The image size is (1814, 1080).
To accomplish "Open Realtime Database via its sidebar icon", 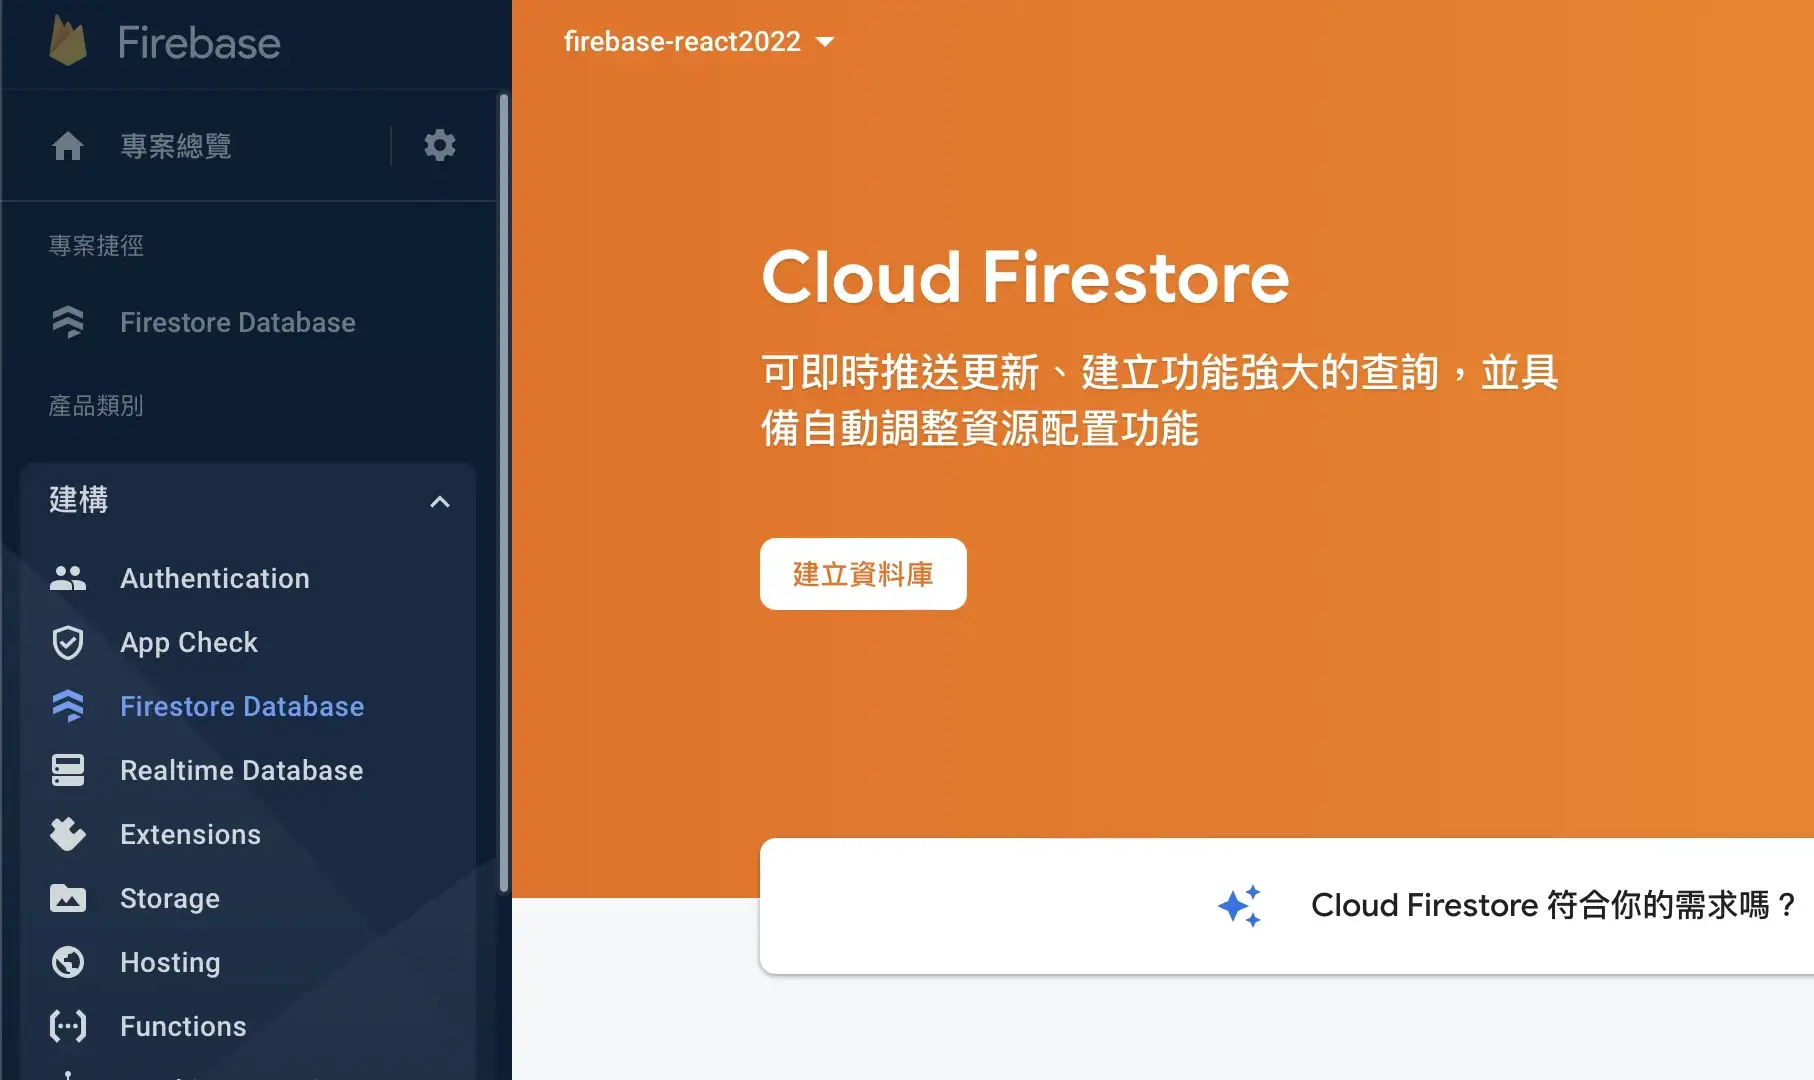I will [67, 770].
